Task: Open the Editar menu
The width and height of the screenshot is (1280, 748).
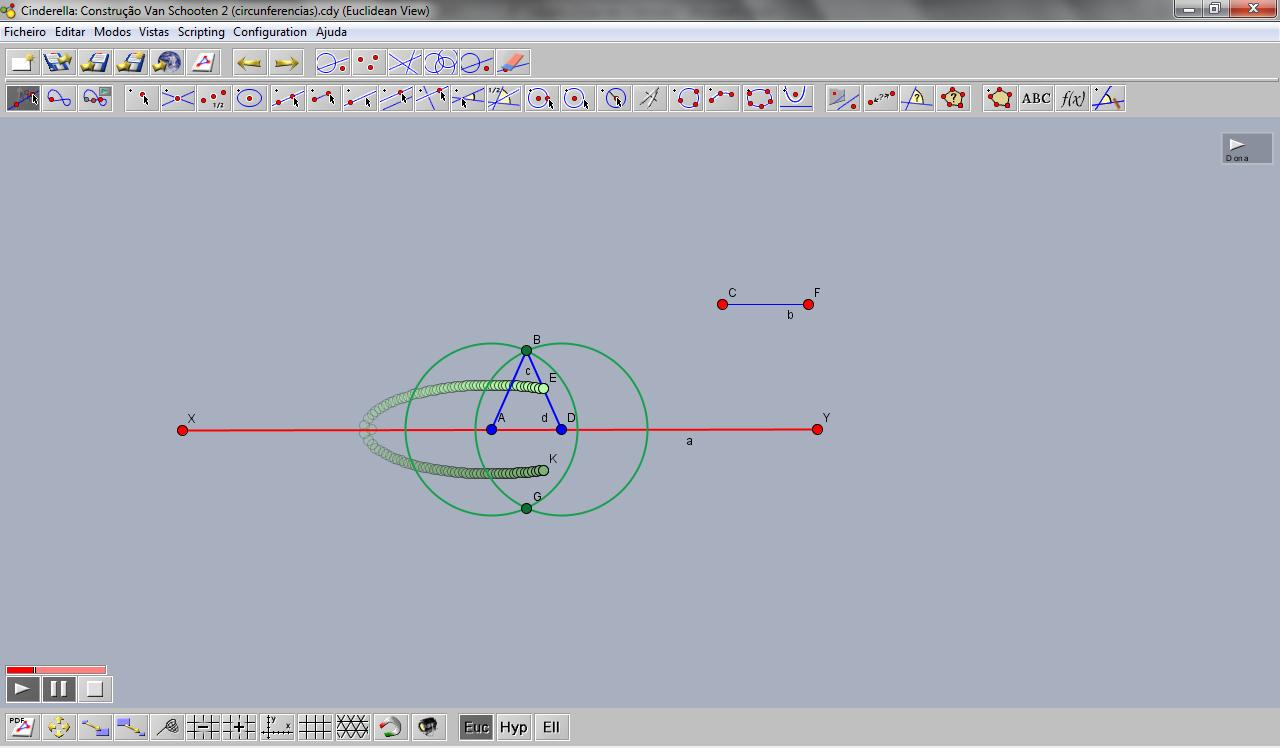Action: 70,32
